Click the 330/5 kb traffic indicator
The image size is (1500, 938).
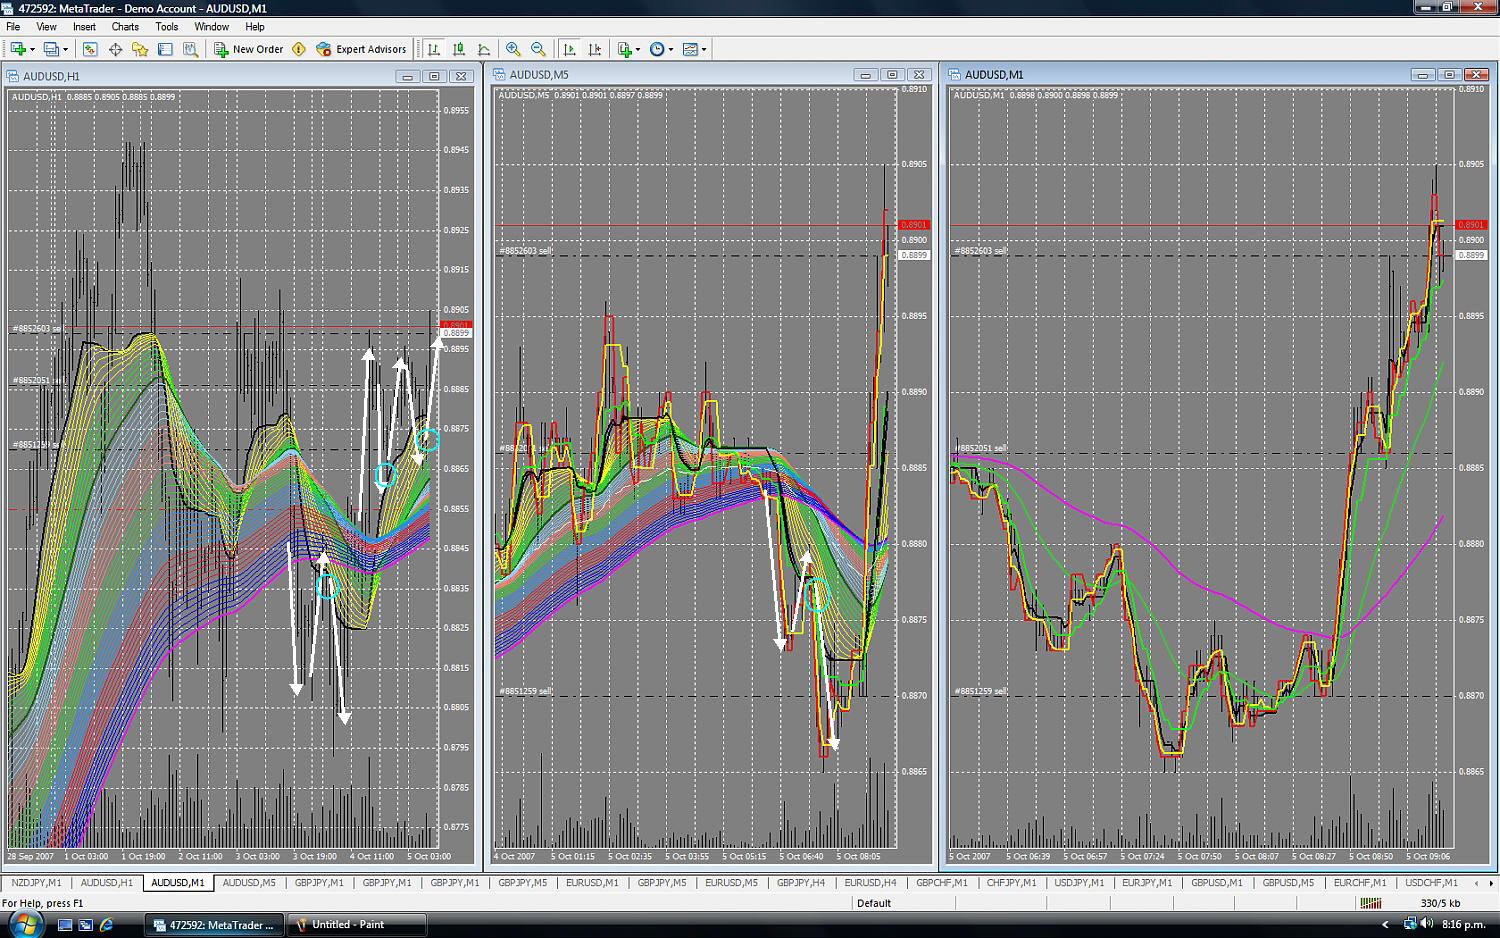1440,903
